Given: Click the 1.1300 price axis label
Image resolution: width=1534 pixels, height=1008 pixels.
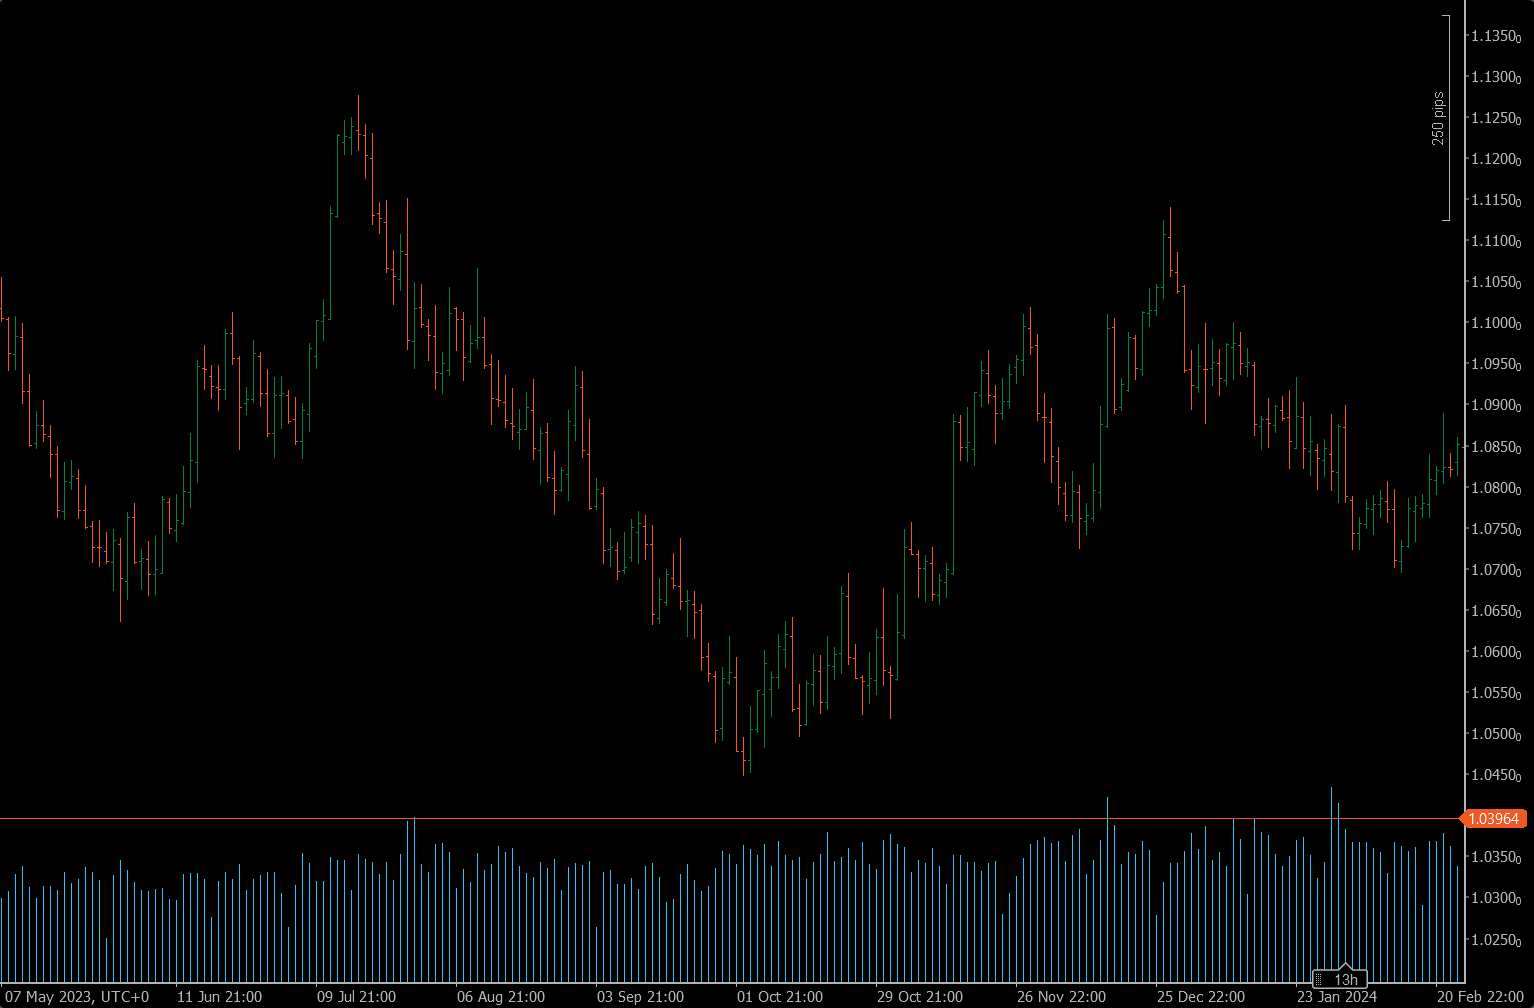Looking at the screenshot, I should [x=1495, y=78].
